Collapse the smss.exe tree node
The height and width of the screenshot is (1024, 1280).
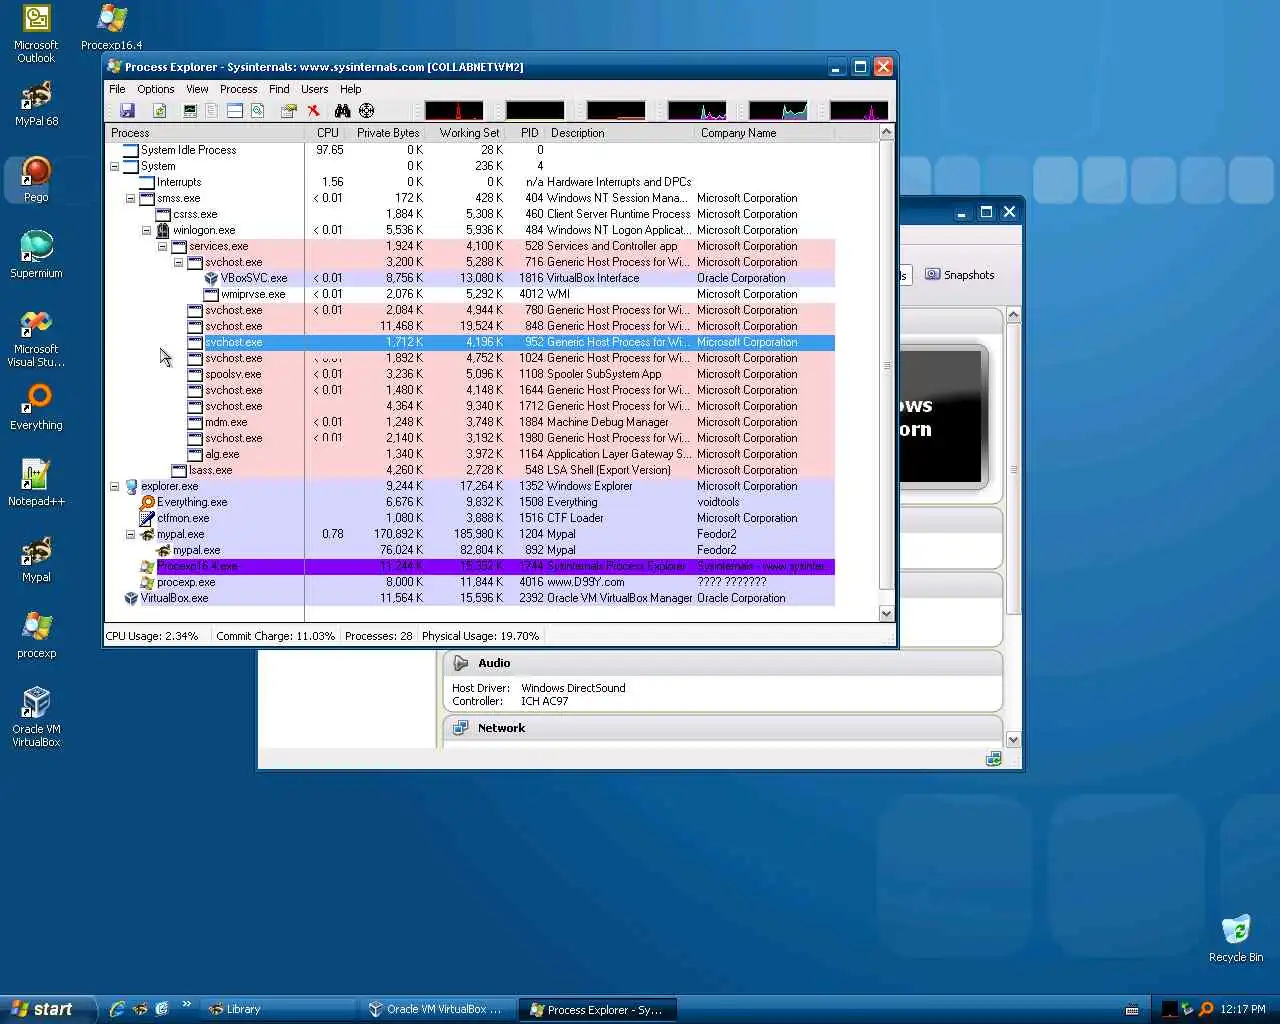(130, 198)
